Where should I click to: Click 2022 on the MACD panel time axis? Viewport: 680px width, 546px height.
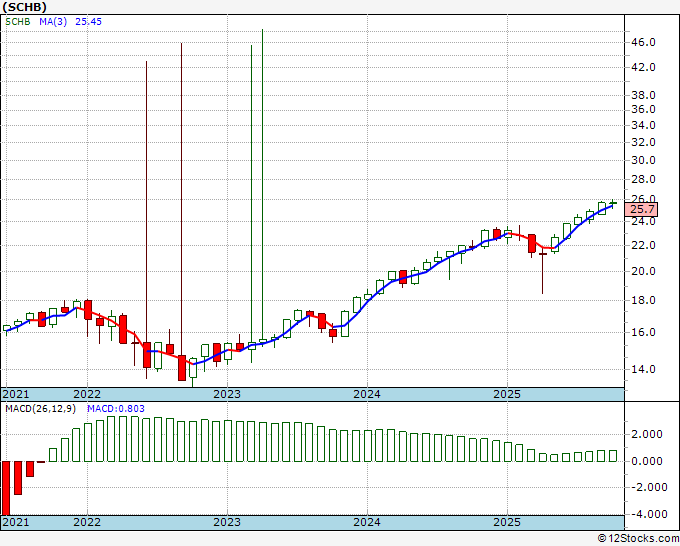tap(87, 522)
